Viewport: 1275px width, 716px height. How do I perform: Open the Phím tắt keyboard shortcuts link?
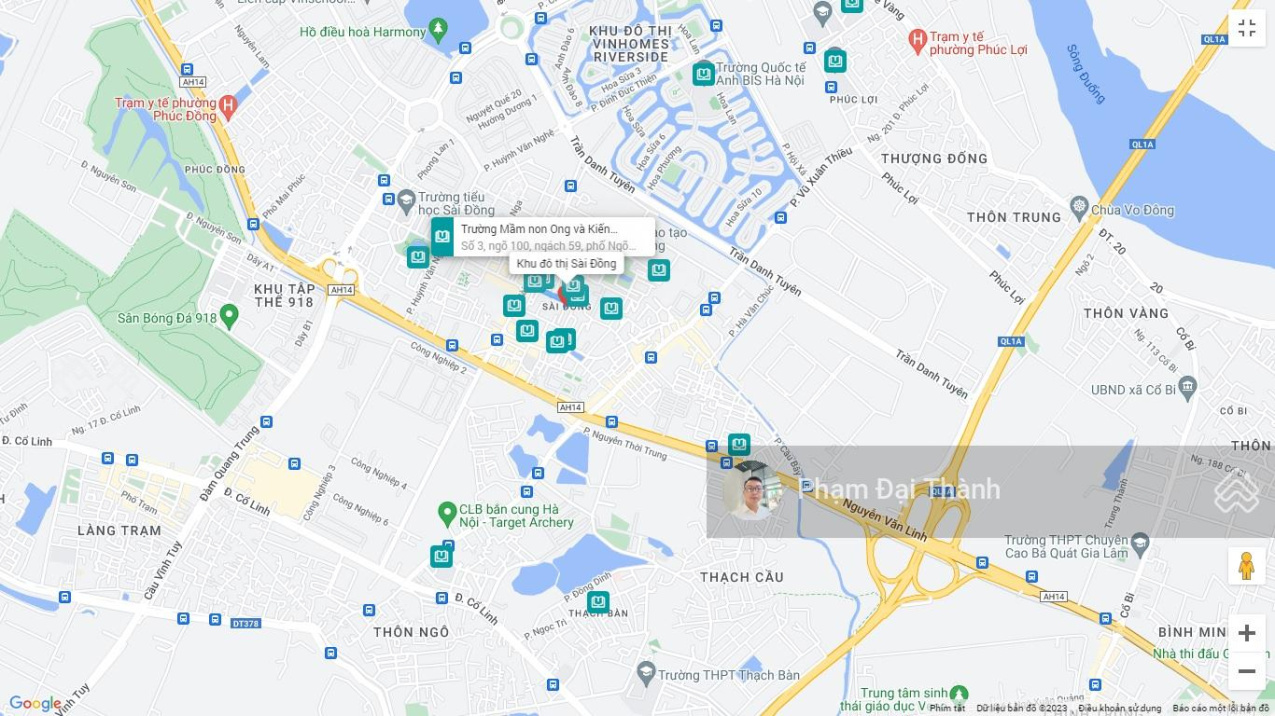[x=947, y=708]
